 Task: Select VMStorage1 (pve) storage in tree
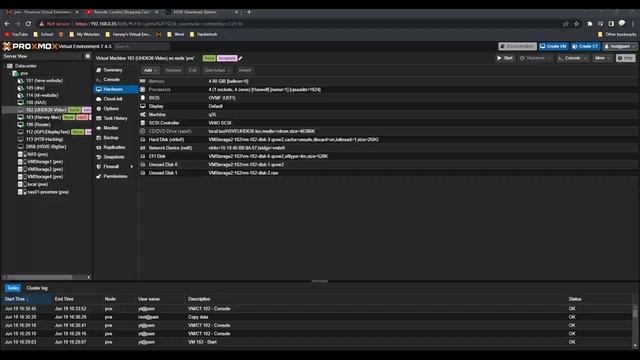[45, 162]
